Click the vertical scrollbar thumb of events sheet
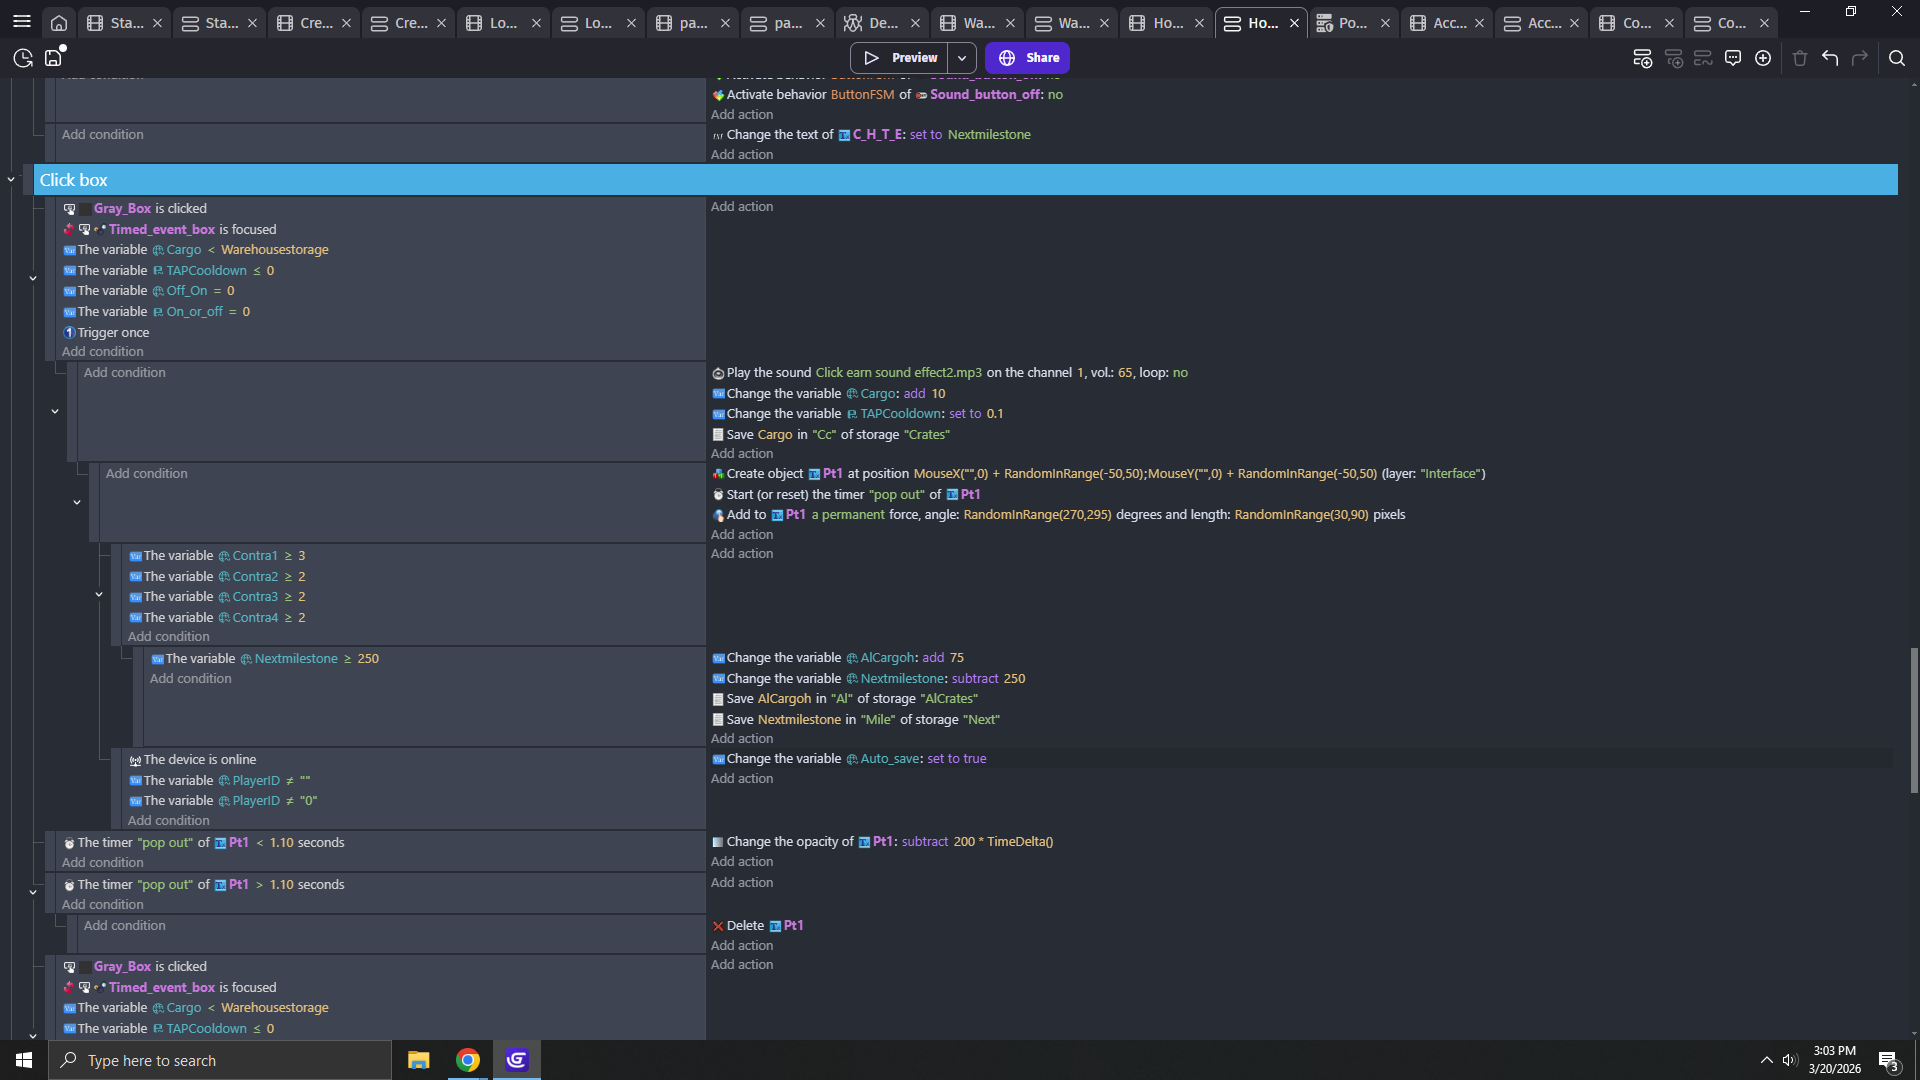Viewport: 1920px width, 1080px height. (x=1913, y=720)
